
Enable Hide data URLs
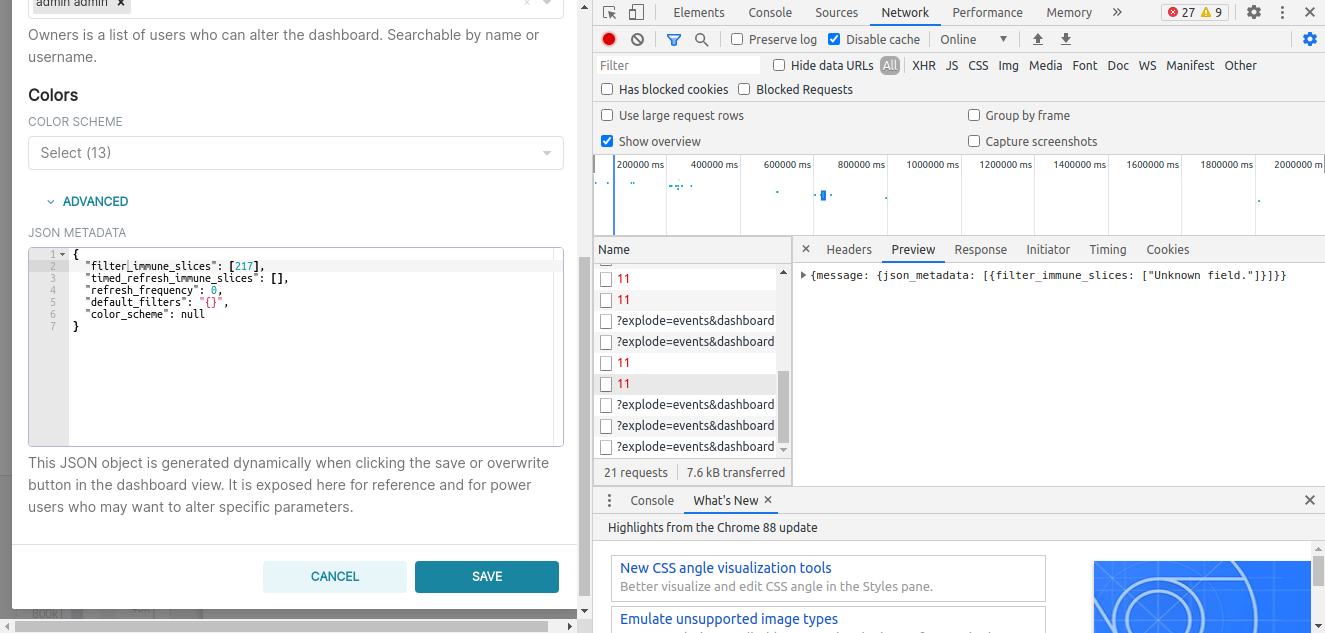[x=779, y=65]
